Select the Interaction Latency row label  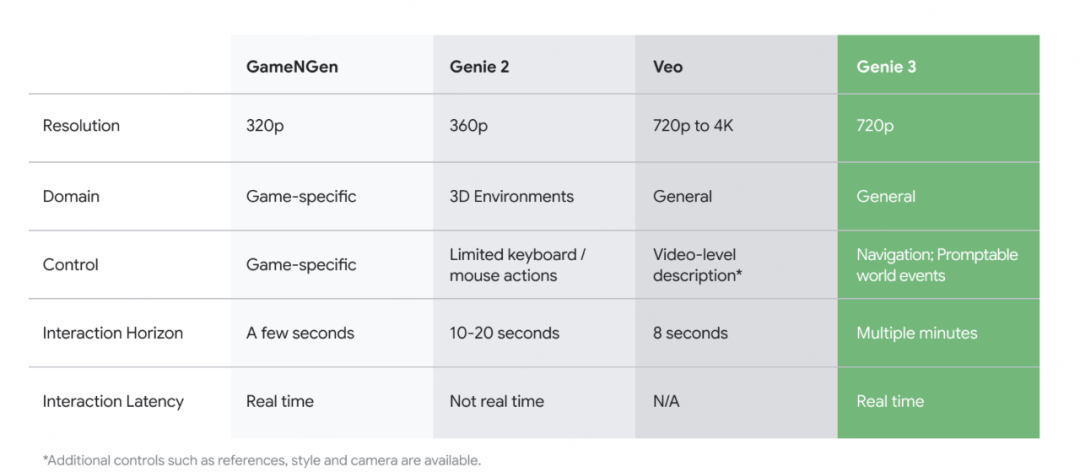tap(113, 401)
